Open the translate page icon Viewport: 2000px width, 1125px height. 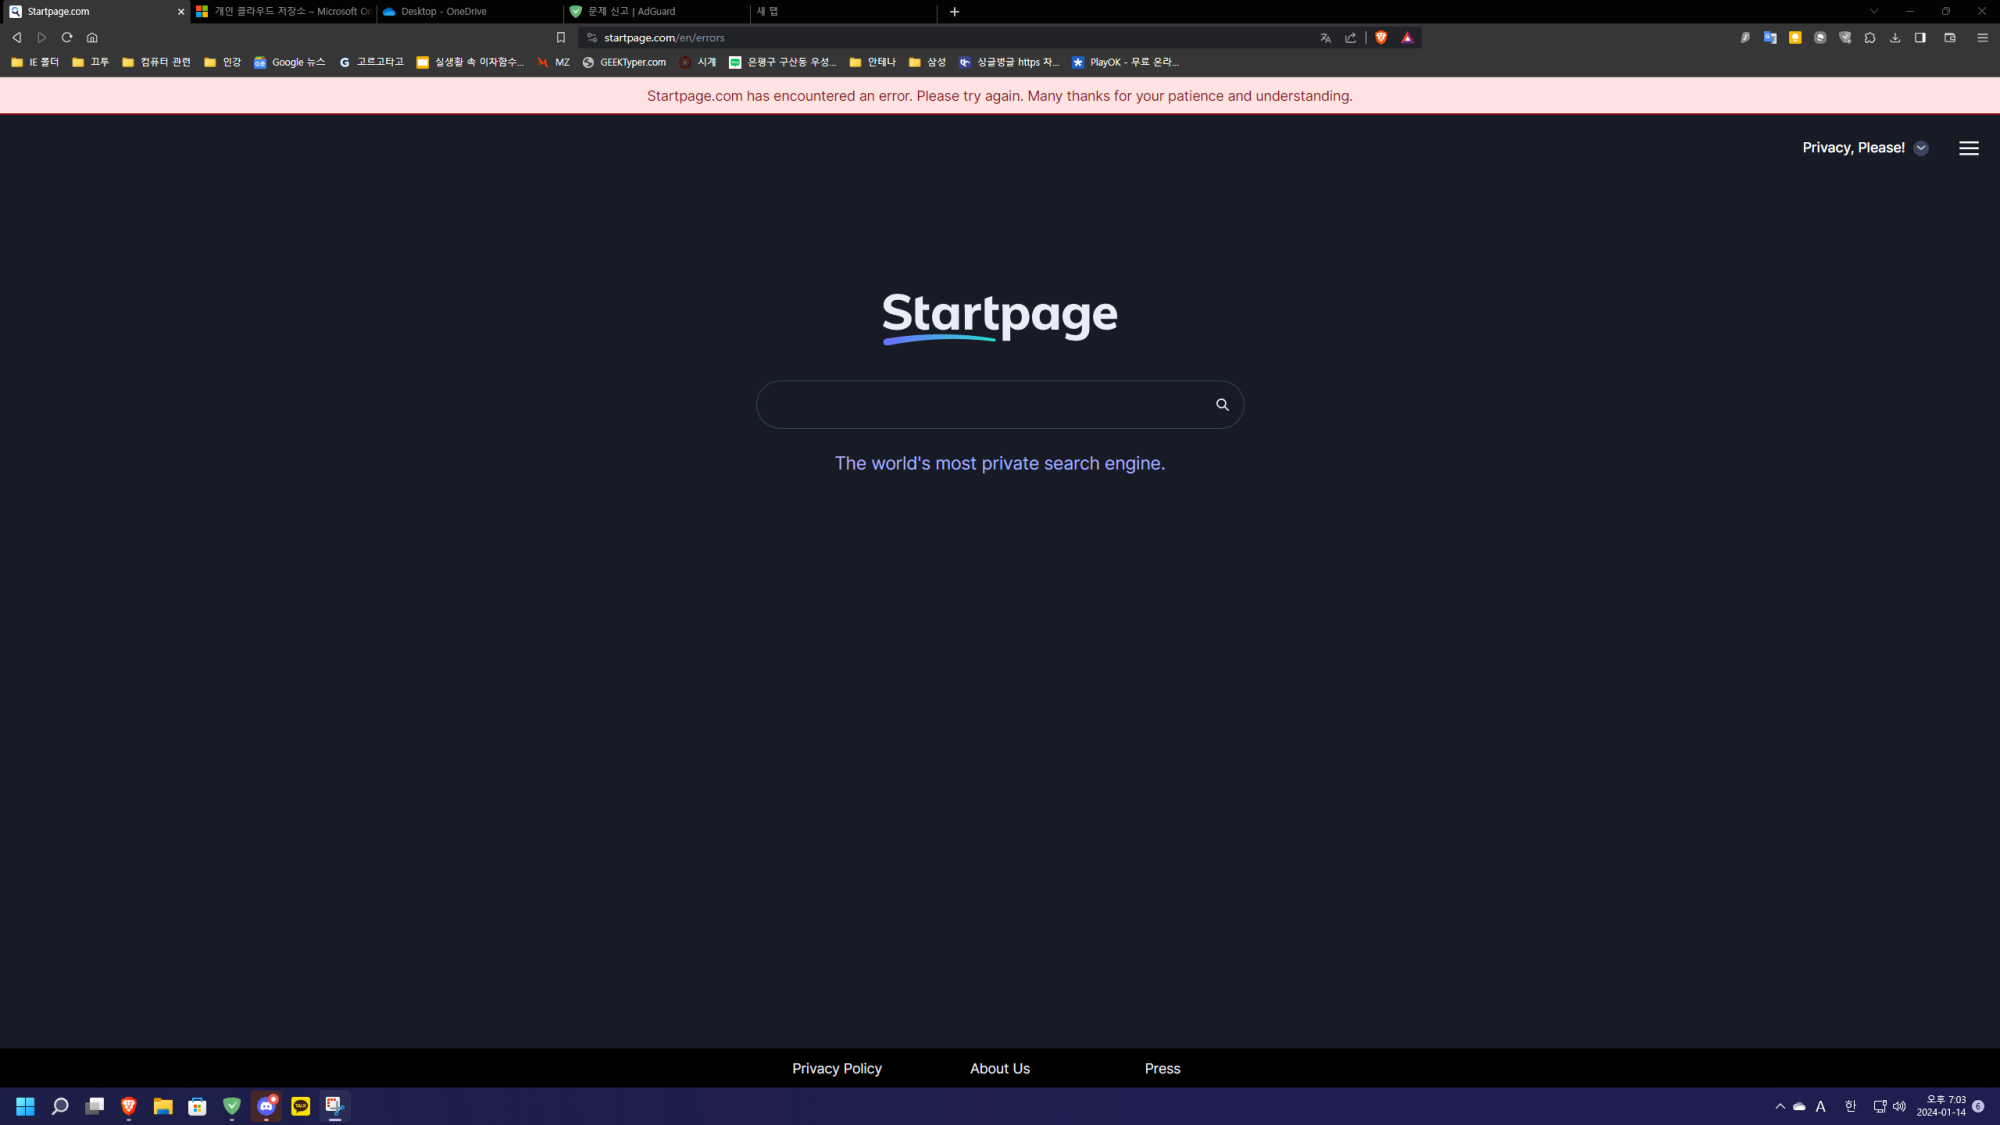coord(1325,37)
